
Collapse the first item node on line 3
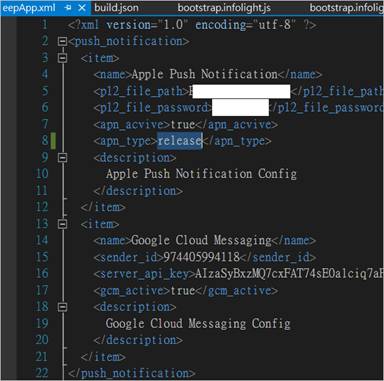pyautogui.click(x=62, y=58)
